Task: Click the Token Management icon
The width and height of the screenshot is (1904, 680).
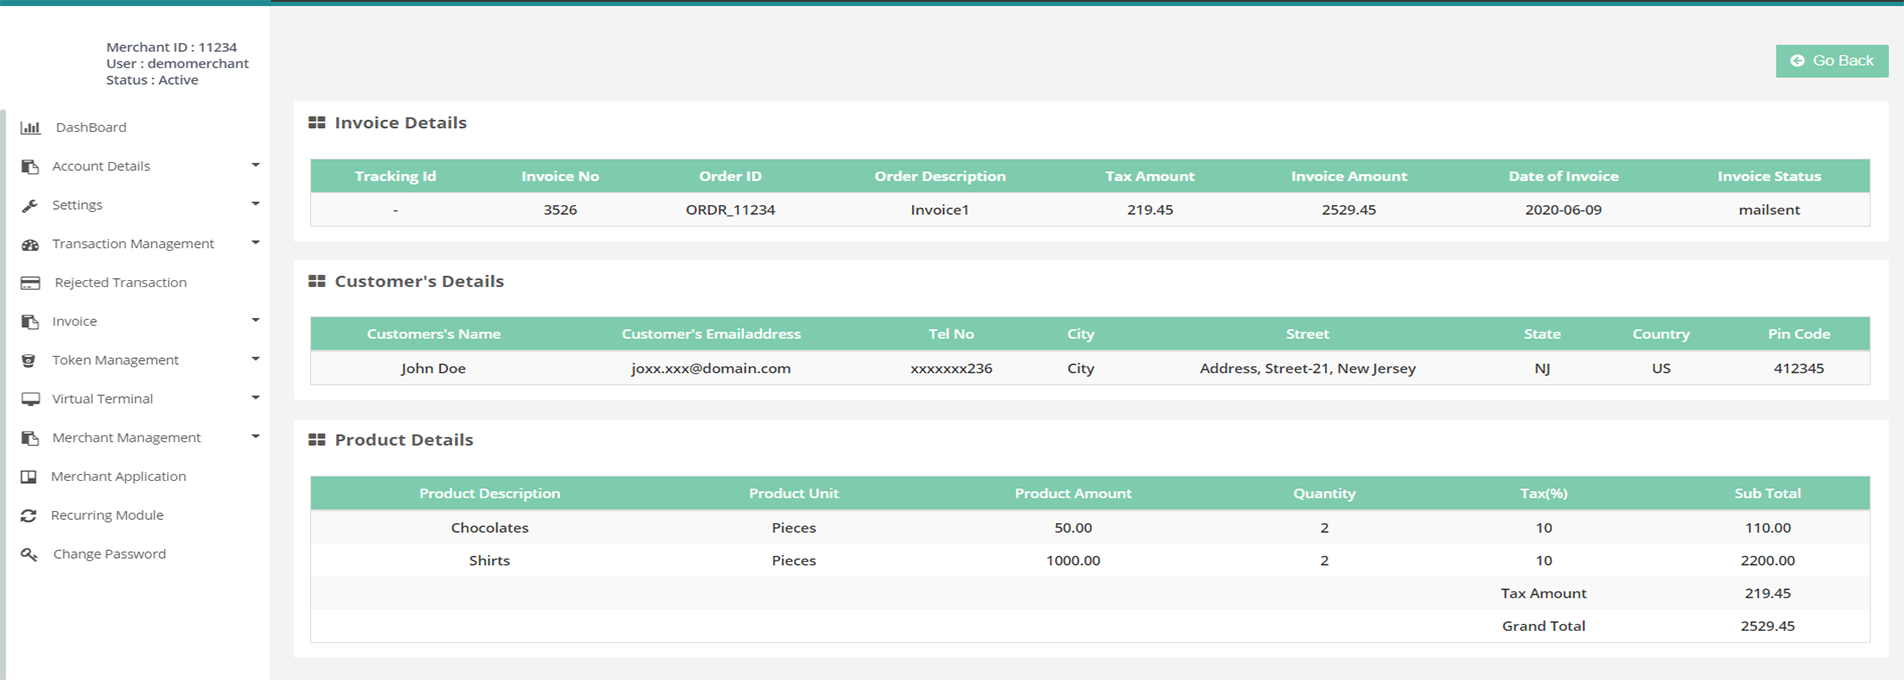Action: pyautogui.click(x=29, y=360)
